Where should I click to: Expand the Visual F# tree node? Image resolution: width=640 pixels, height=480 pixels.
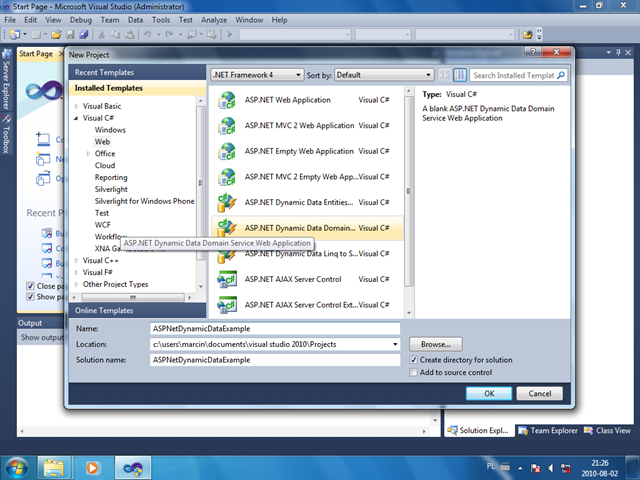coord(76,272)
